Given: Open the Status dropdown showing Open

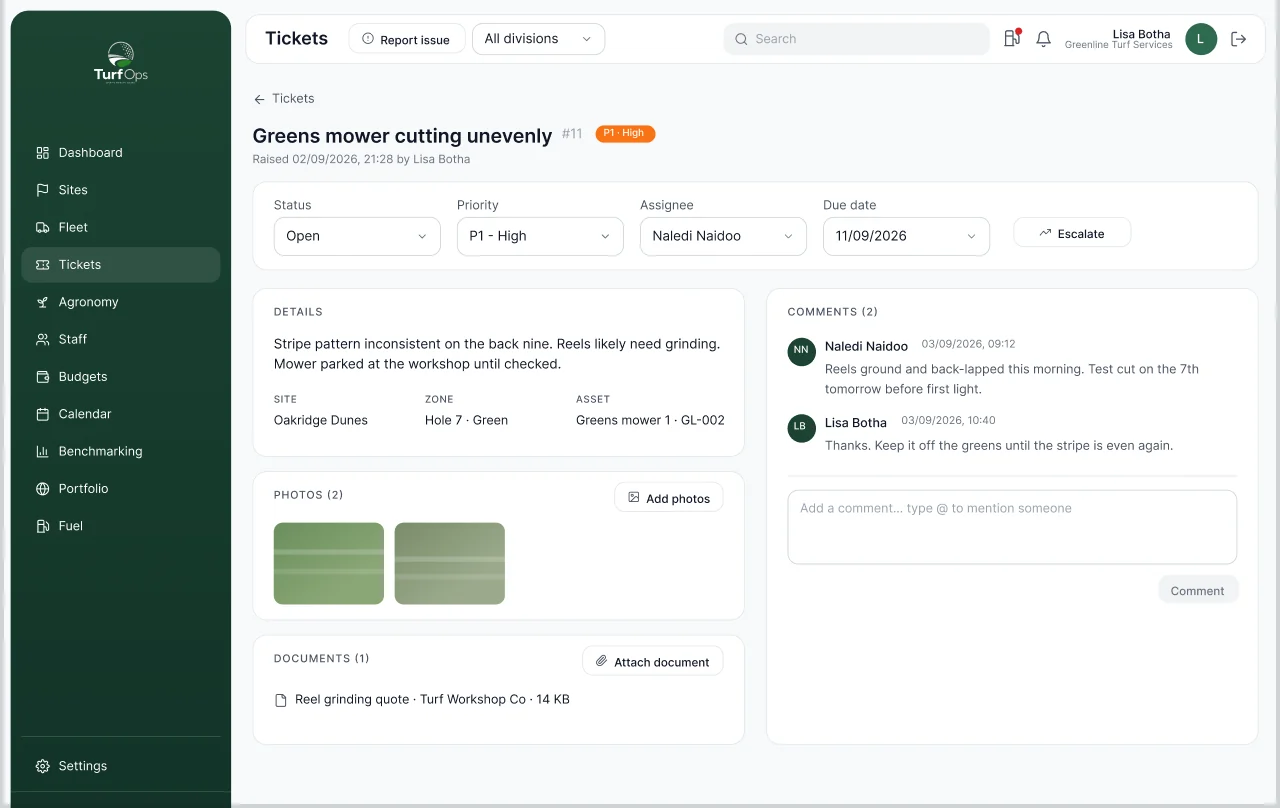Looking at the screenshot, I should [357, 236].
